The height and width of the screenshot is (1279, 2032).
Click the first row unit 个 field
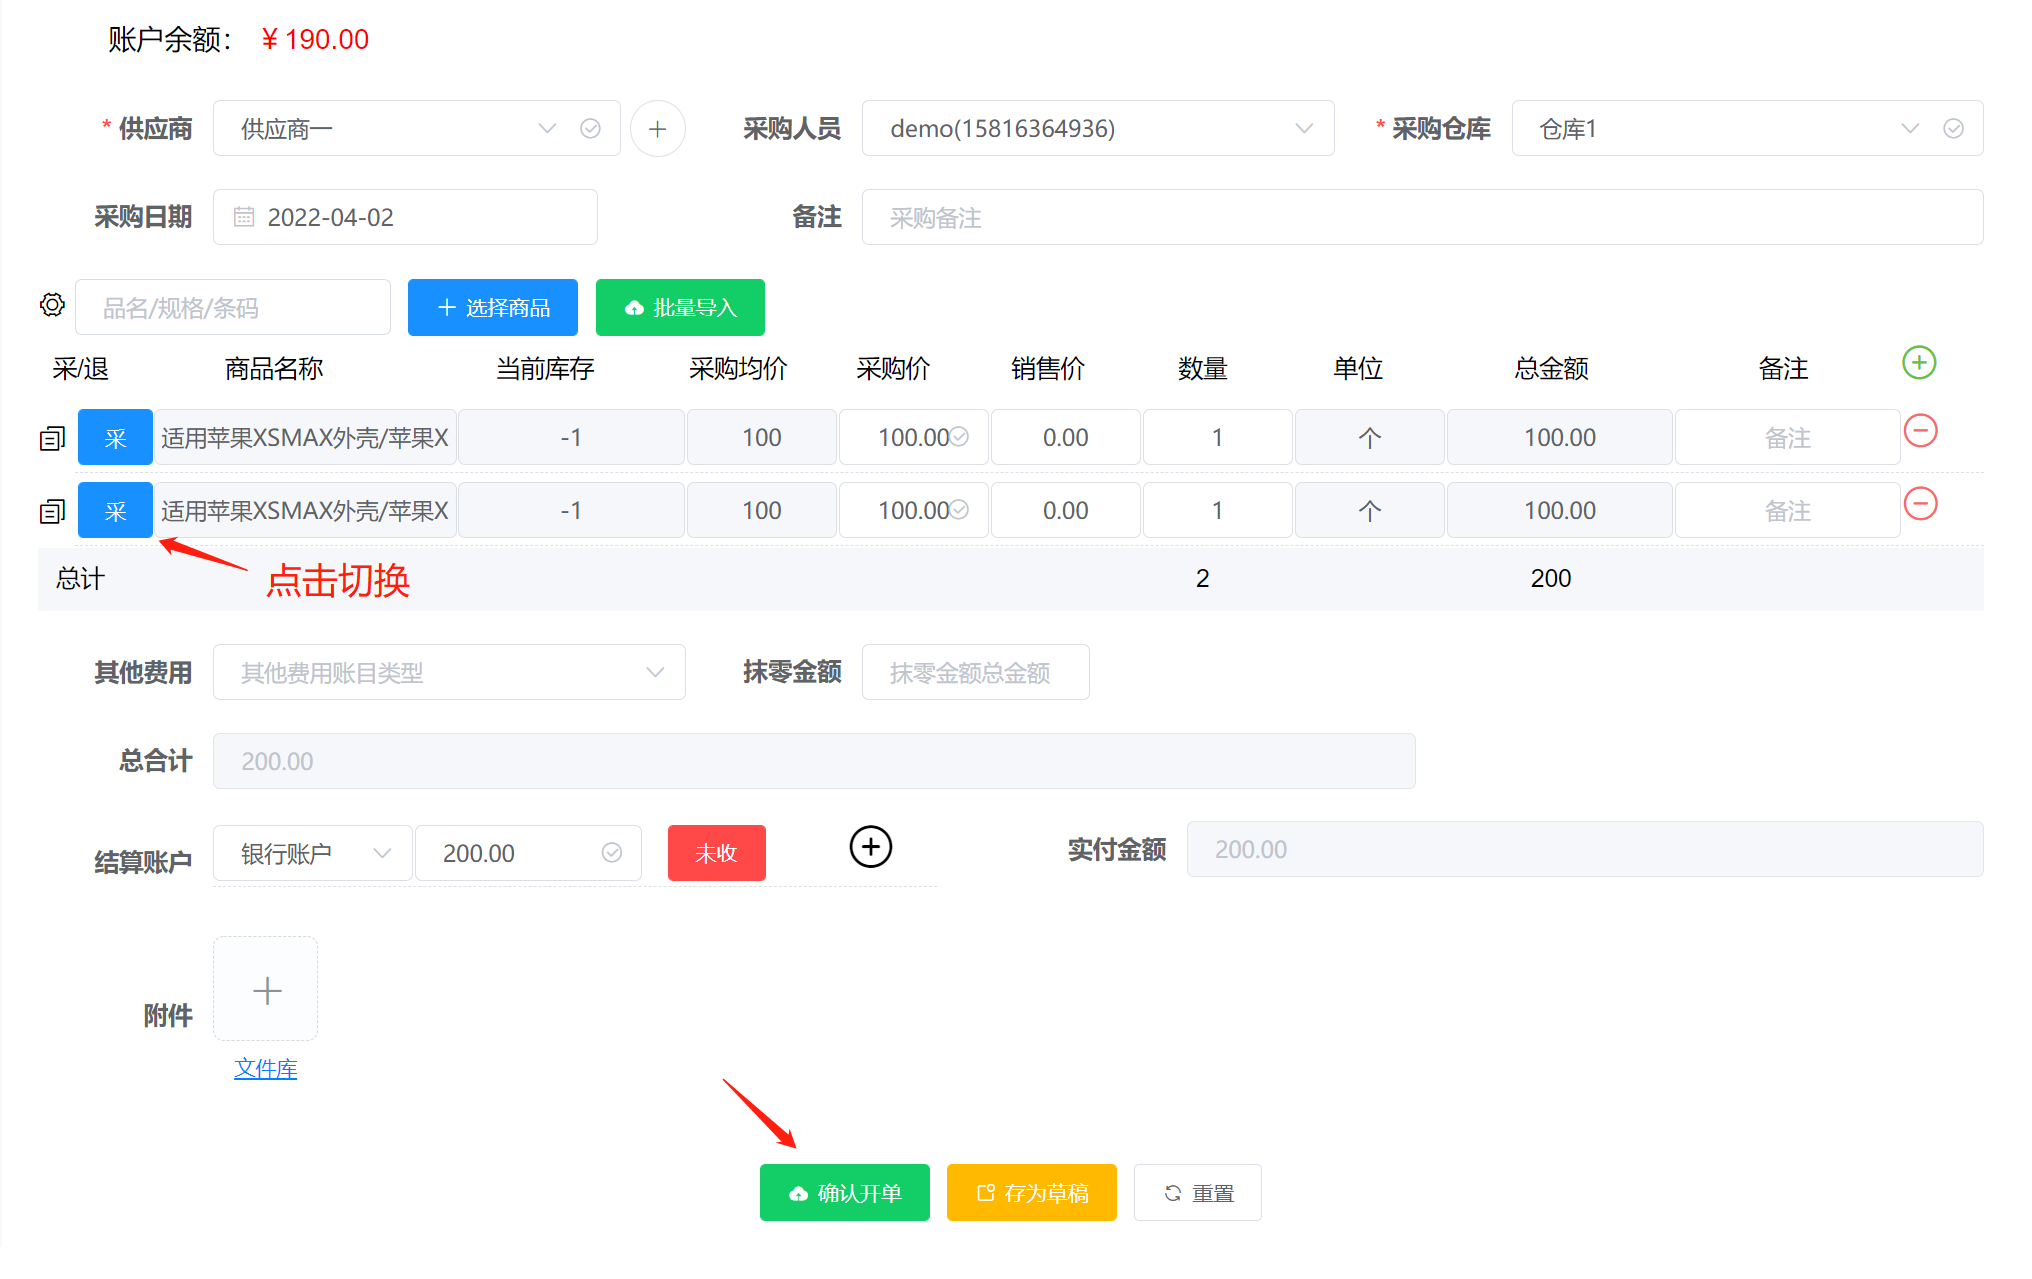click(1370, 437)
